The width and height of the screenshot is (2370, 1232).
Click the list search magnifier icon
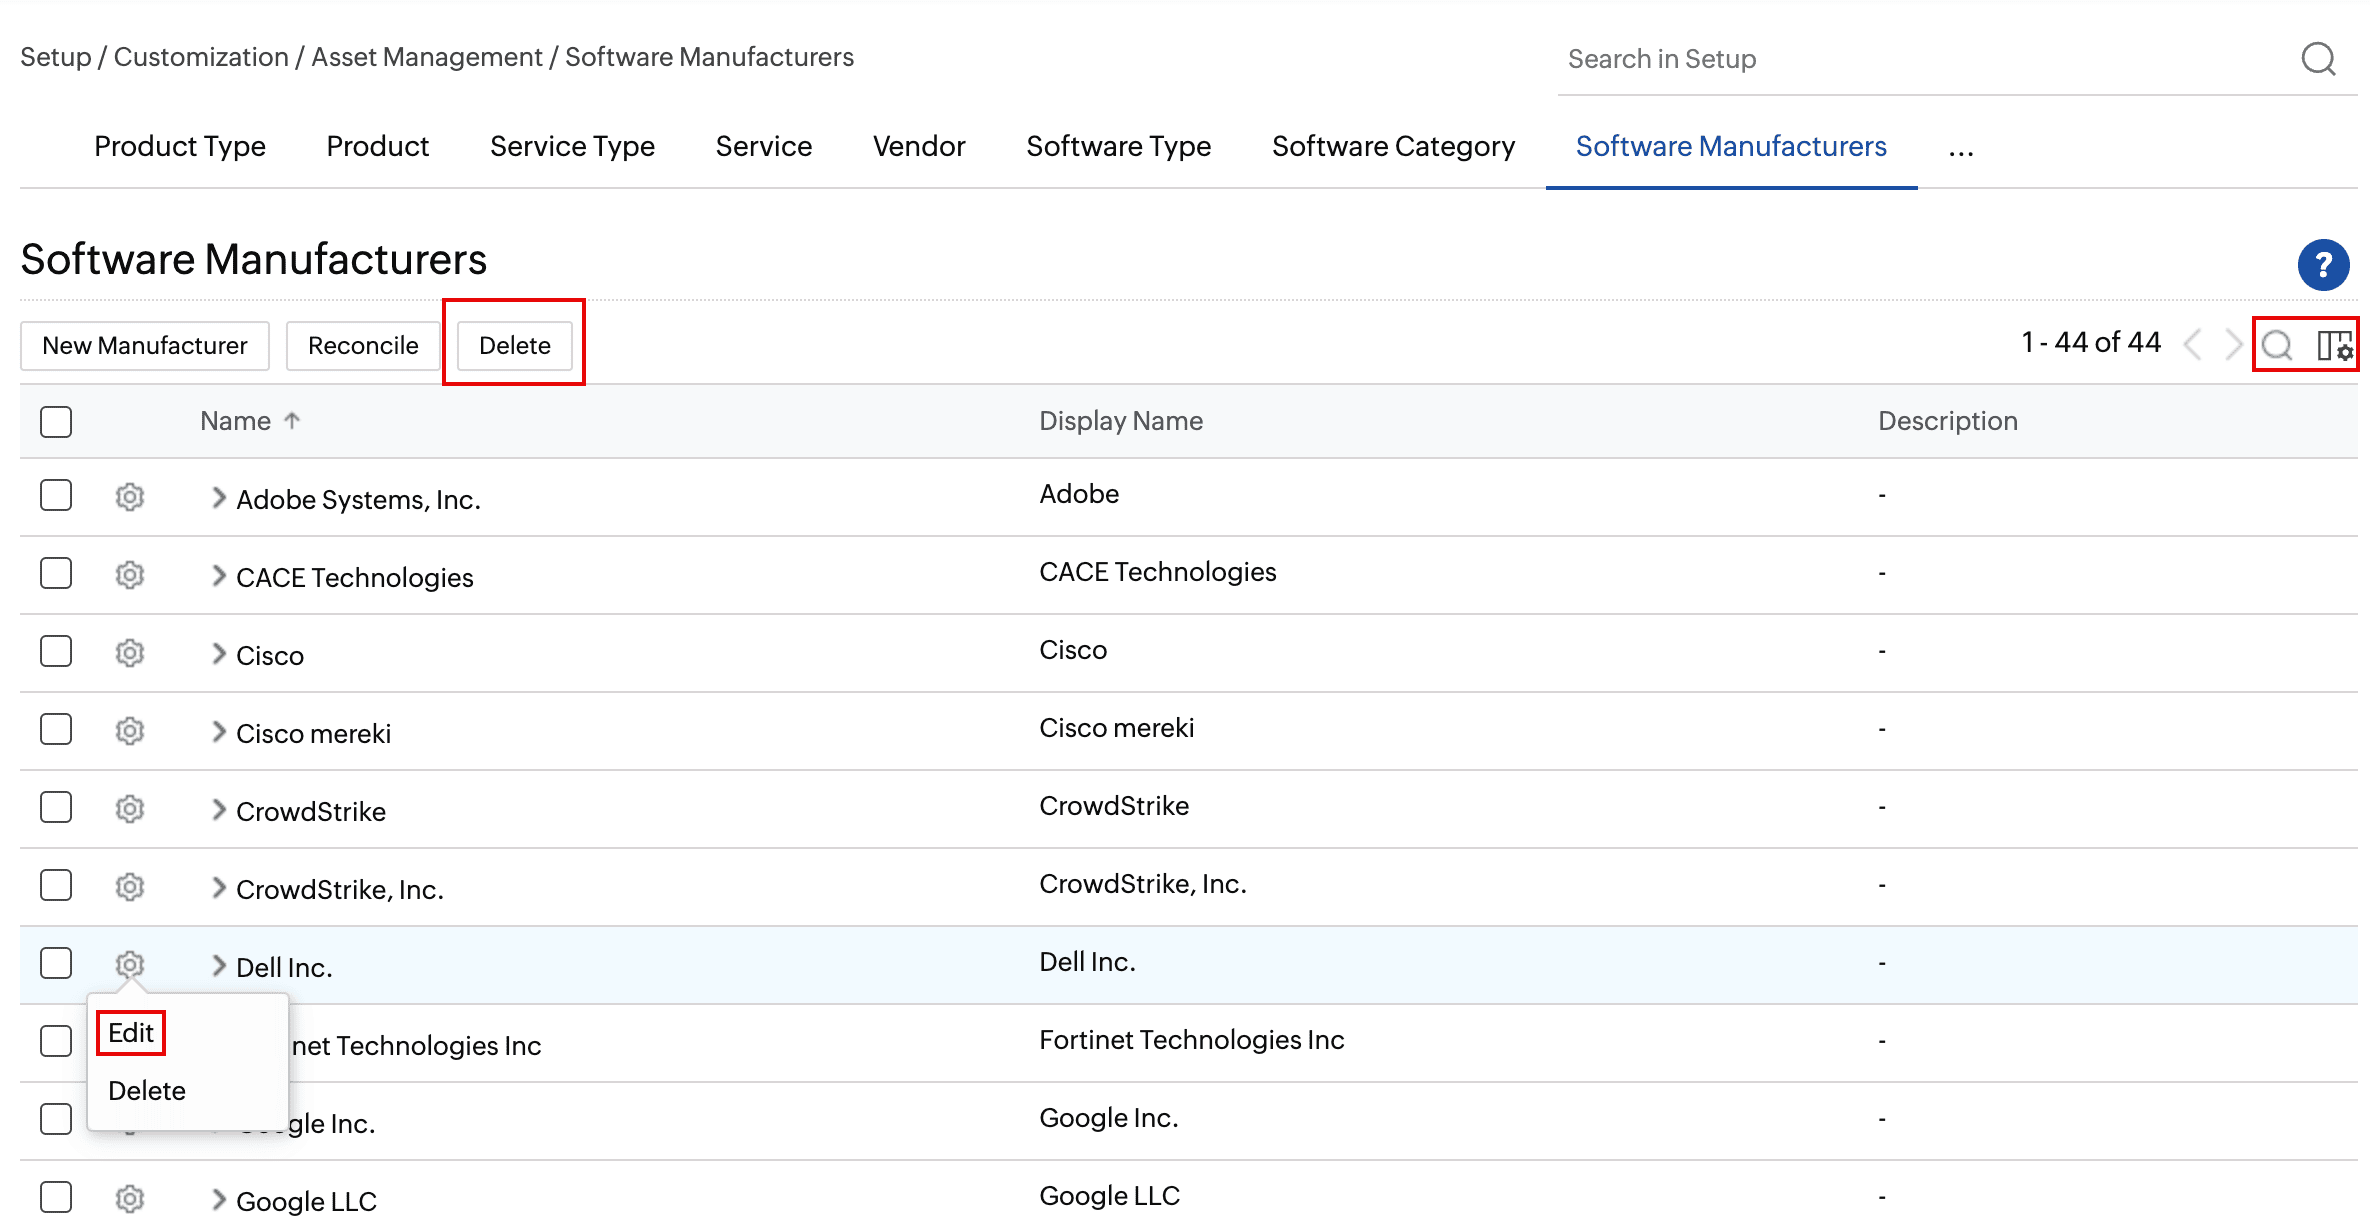click(x=2276, y=346)
